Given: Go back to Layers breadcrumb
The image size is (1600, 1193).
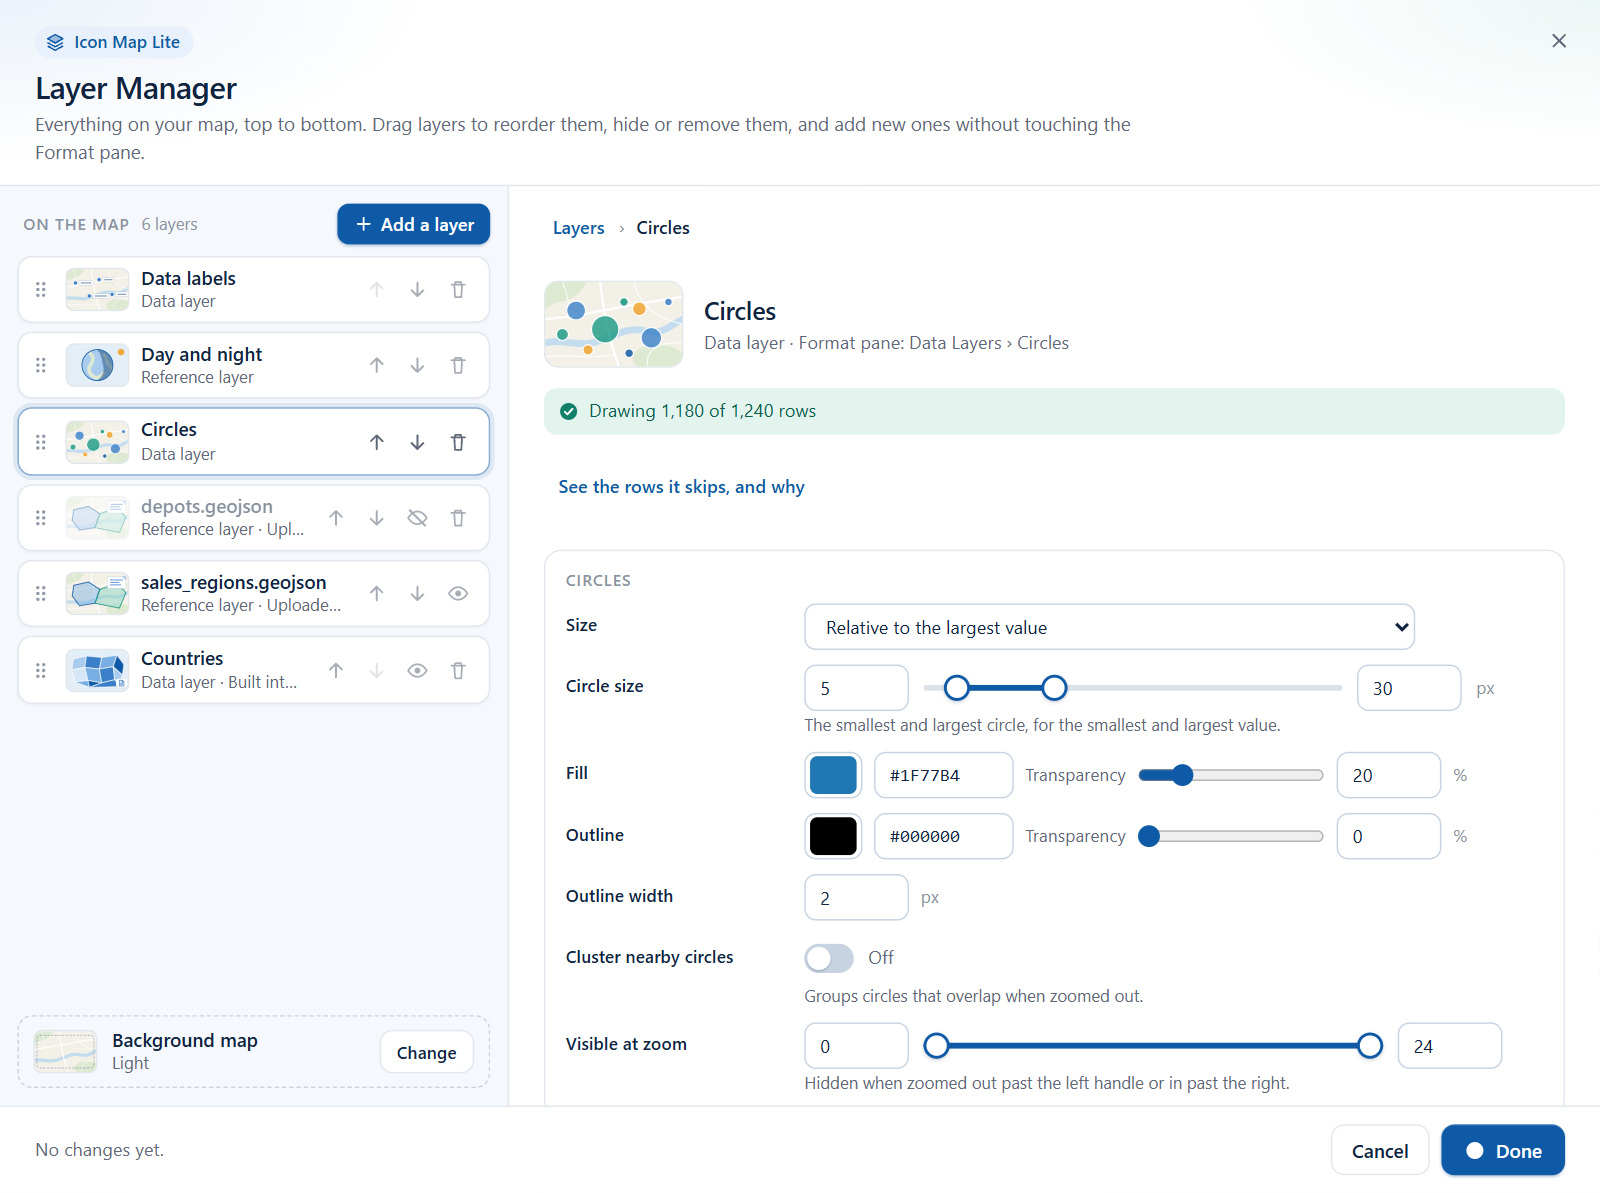Looking at the screenshot, I should coord(579,228).
